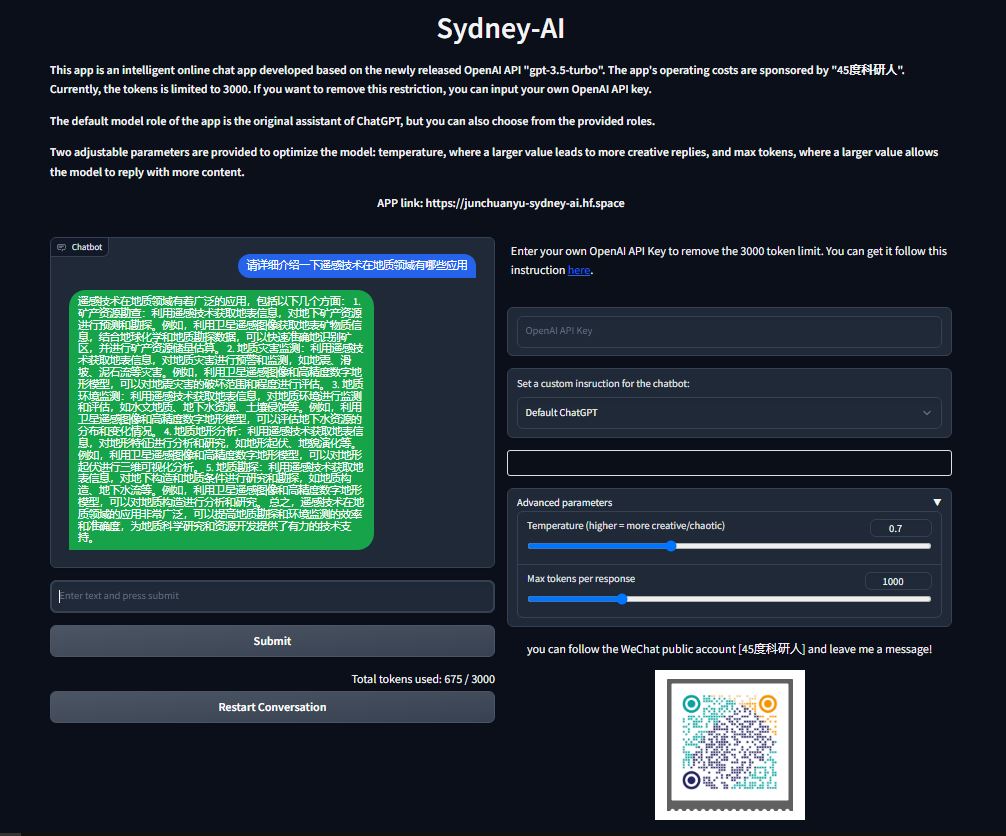Click the Advanced parameters triangle indicator
Viewport: 1006px width, 836px height.
point(937,502)
